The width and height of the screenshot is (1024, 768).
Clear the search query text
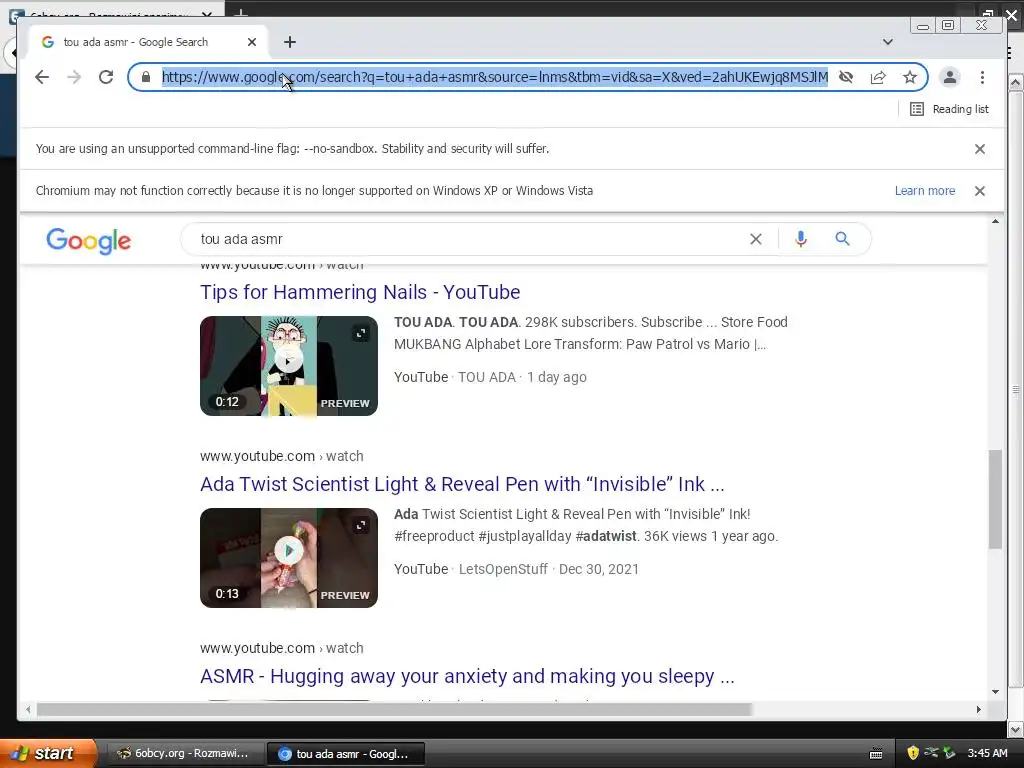[756, 239]
